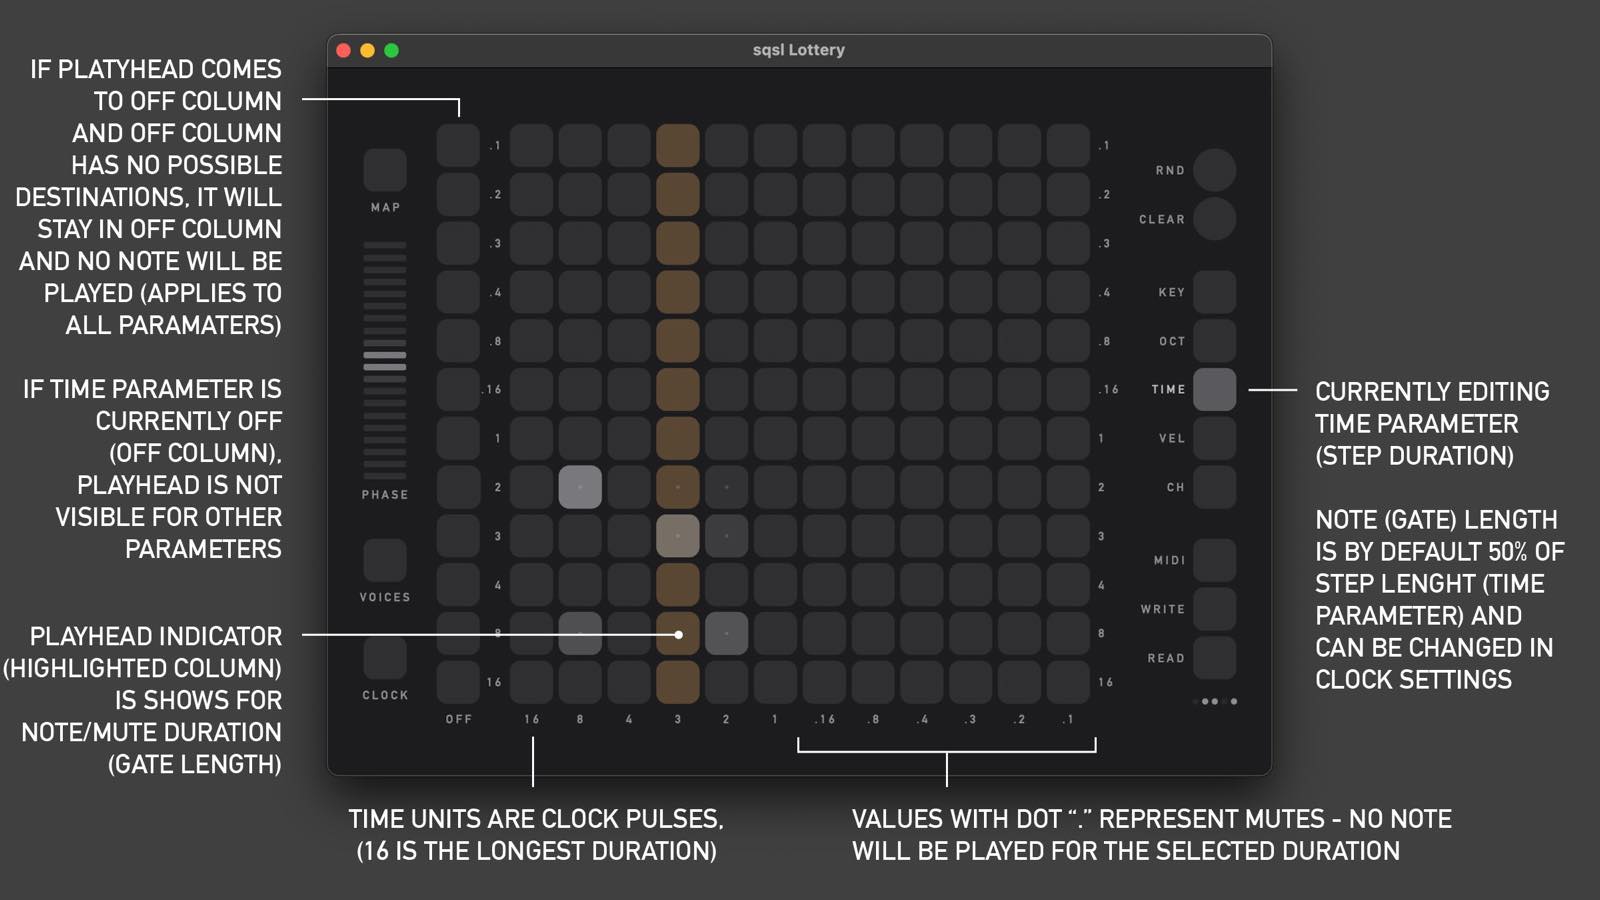The width and height of the screenshot is (1600, 900).
Task: Adjust the PHASE slider at highlighted bars
Action: [385, 361]
